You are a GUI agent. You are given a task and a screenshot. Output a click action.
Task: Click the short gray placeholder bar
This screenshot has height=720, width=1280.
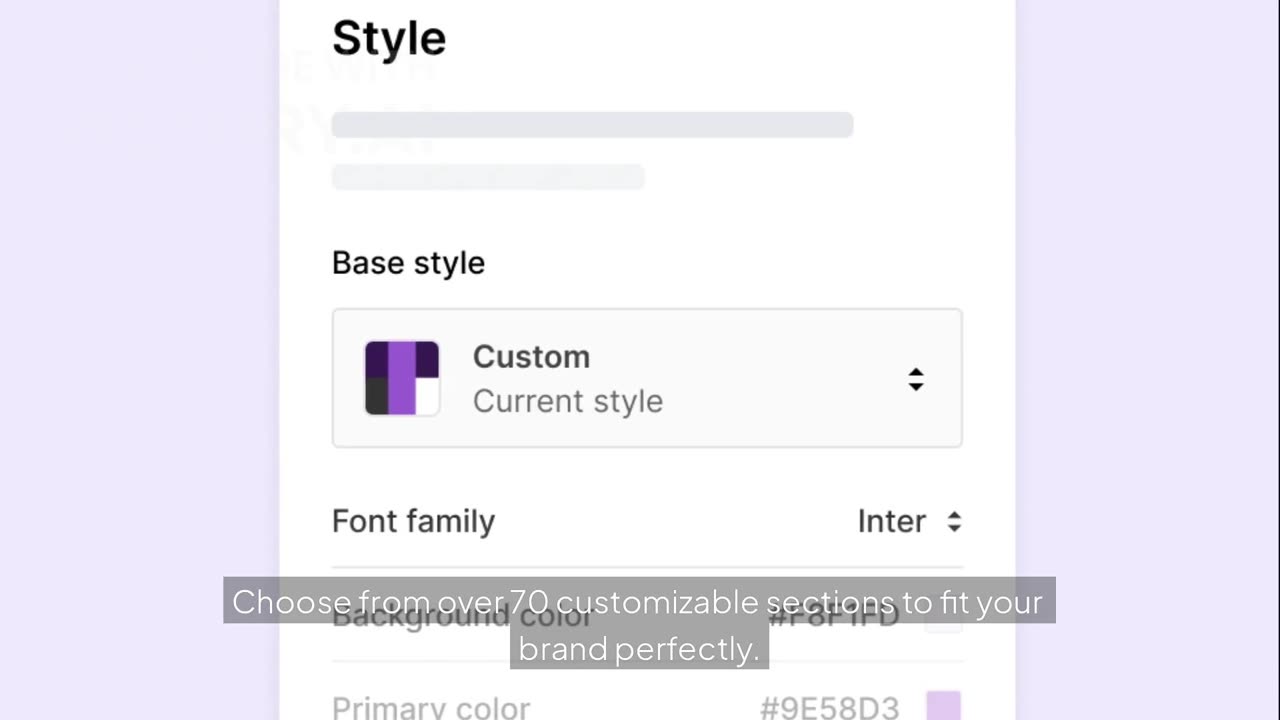click(x=488, y=177)
